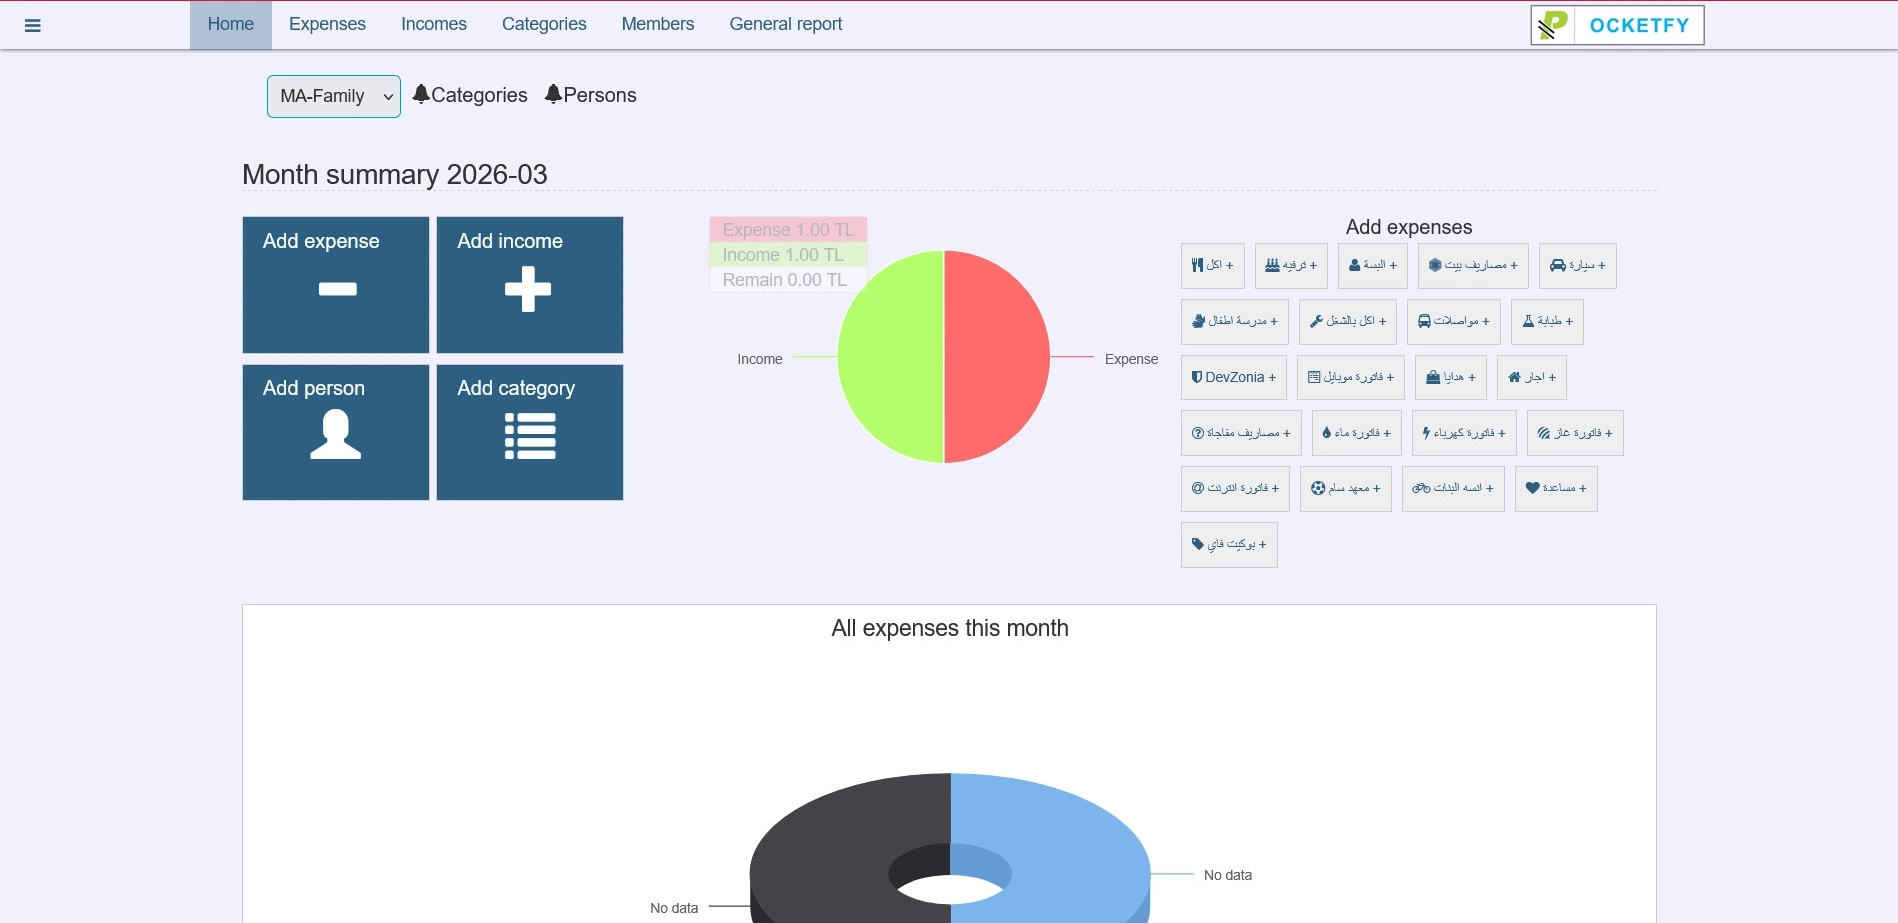Viewport: 1898px width, 923px height.
Task: Click the Add income tile
Action: coord(529,285)
